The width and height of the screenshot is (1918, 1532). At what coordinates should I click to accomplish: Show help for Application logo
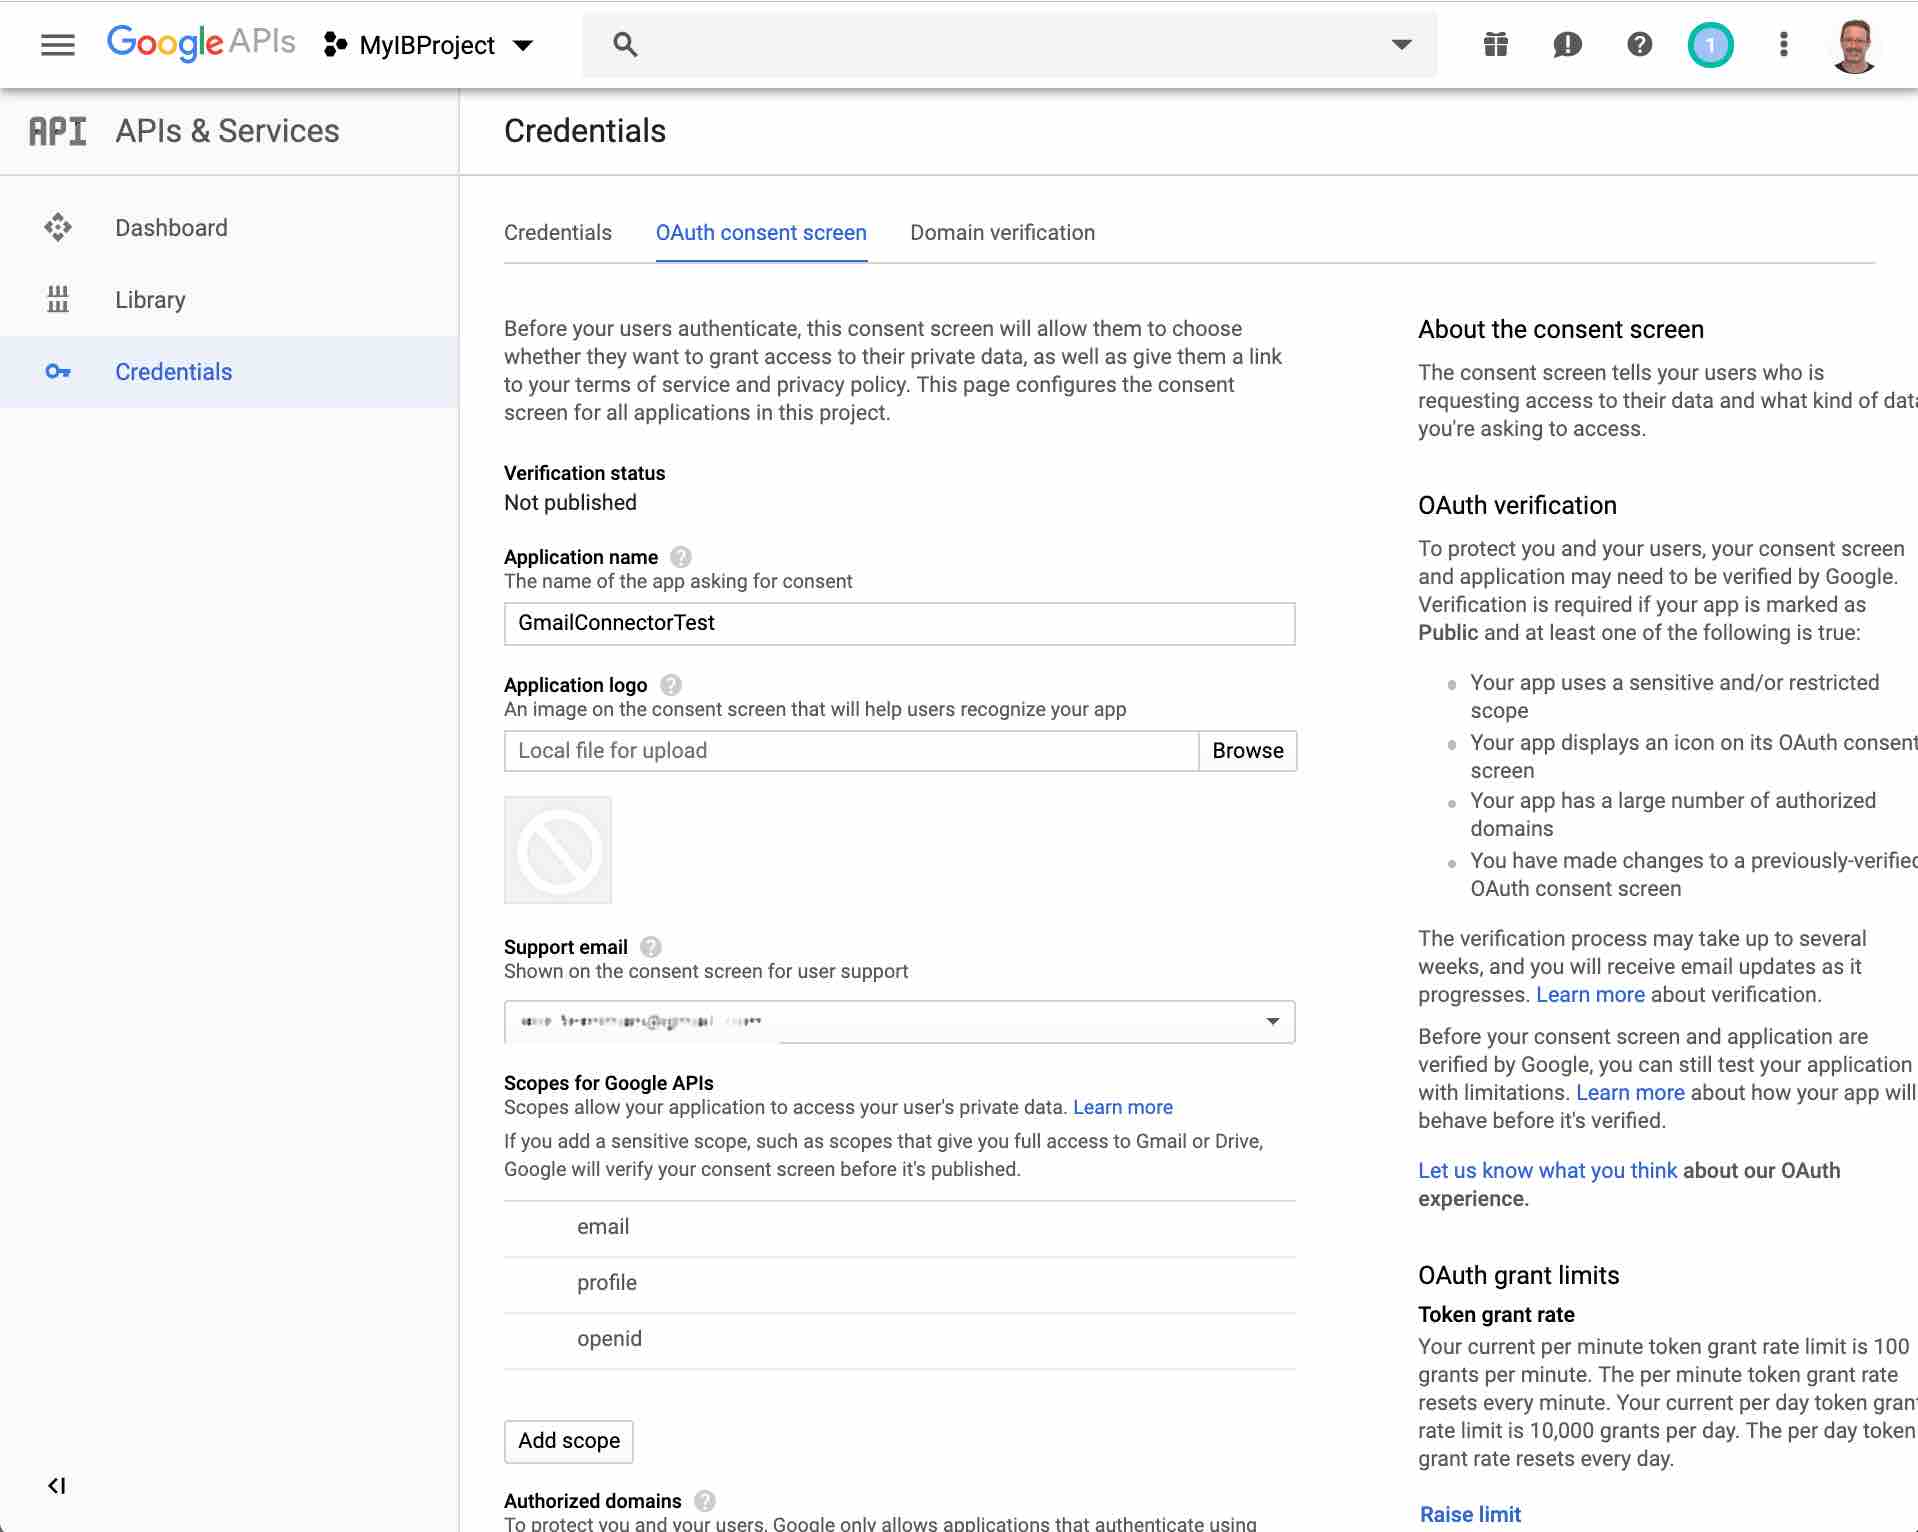[671, 685]
